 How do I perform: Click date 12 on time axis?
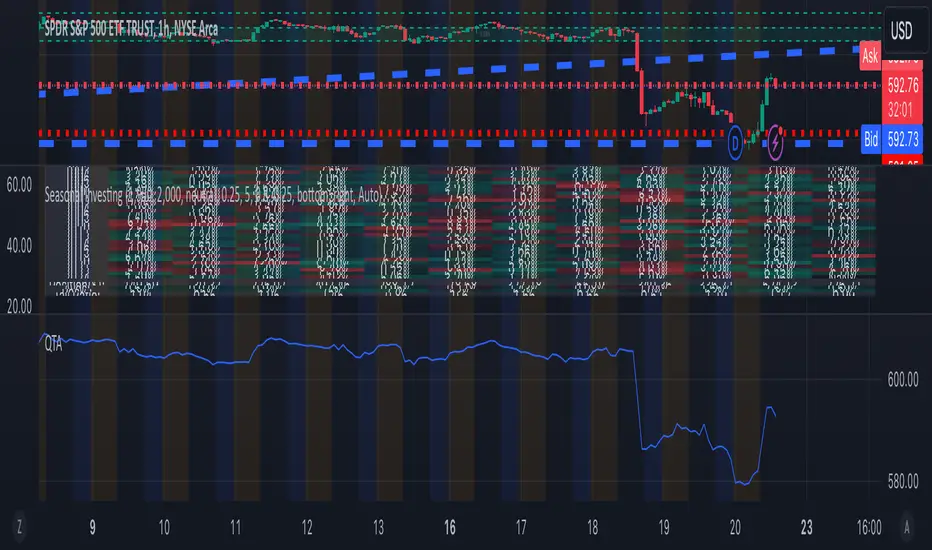307,527
